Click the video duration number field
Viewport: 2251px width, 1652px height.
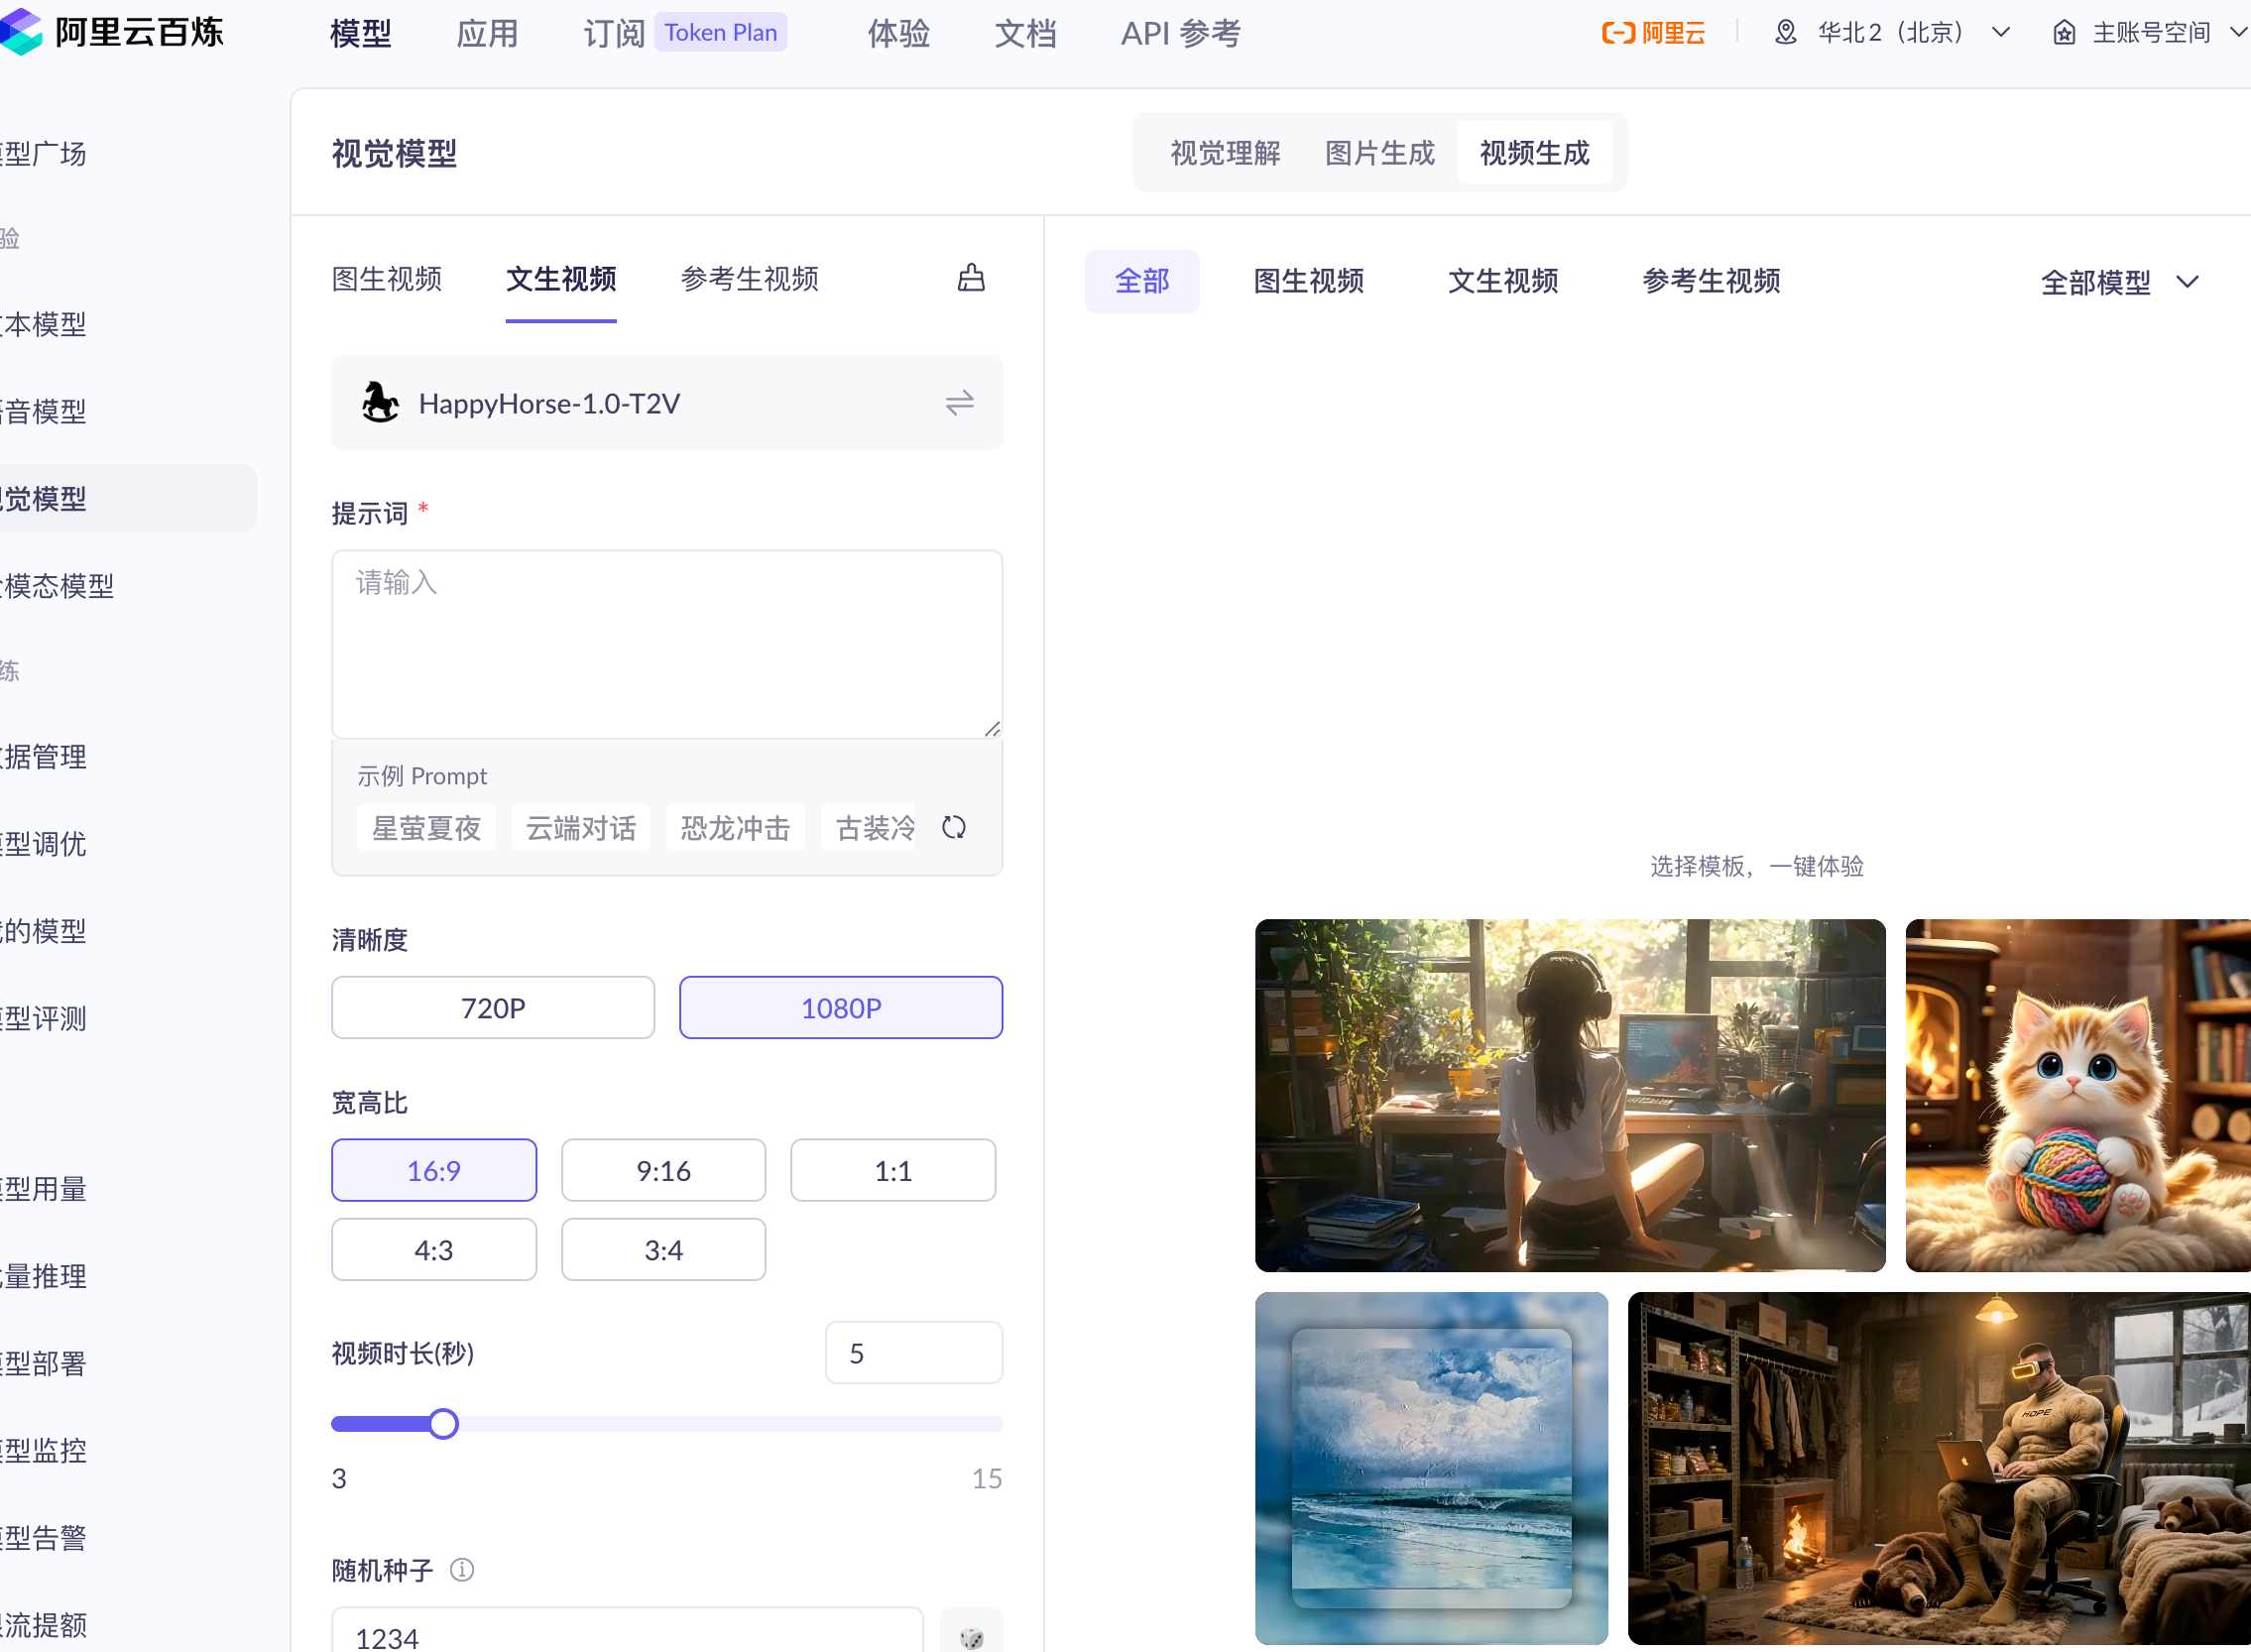tap(914, 1353)
